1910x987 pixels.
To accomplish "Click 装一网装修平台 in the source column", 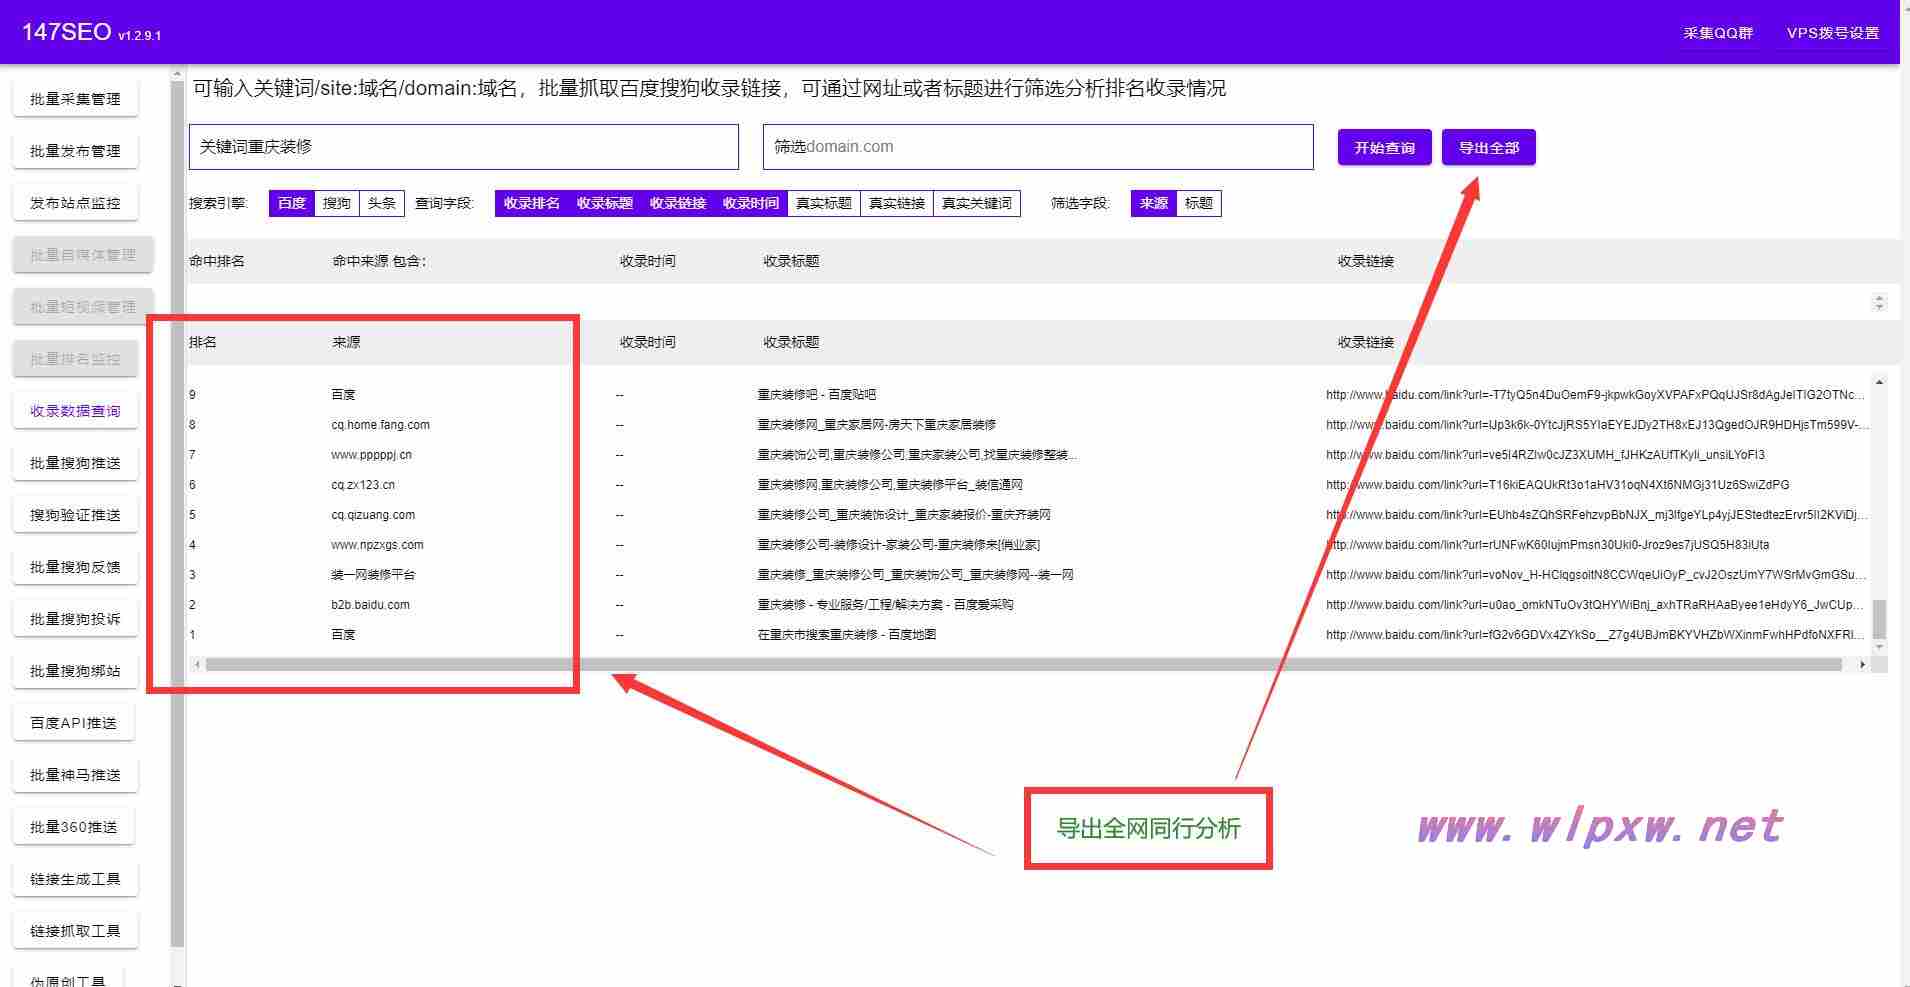I will tap(373, 575).
